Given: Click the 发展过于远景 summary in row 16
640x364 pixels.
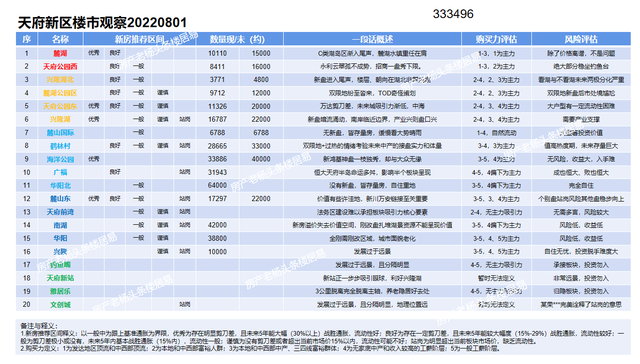Looking at the screenshot, I should click(x=372, y=252).
